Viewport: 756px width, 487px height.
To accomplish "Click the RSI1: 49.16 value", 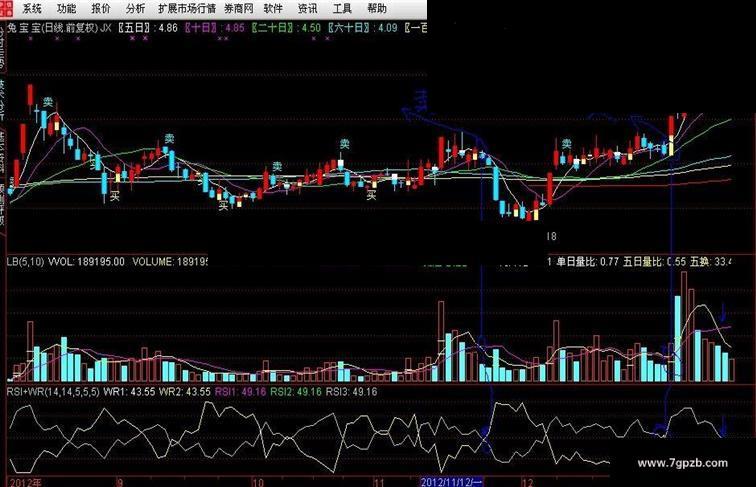I will 240,391.
